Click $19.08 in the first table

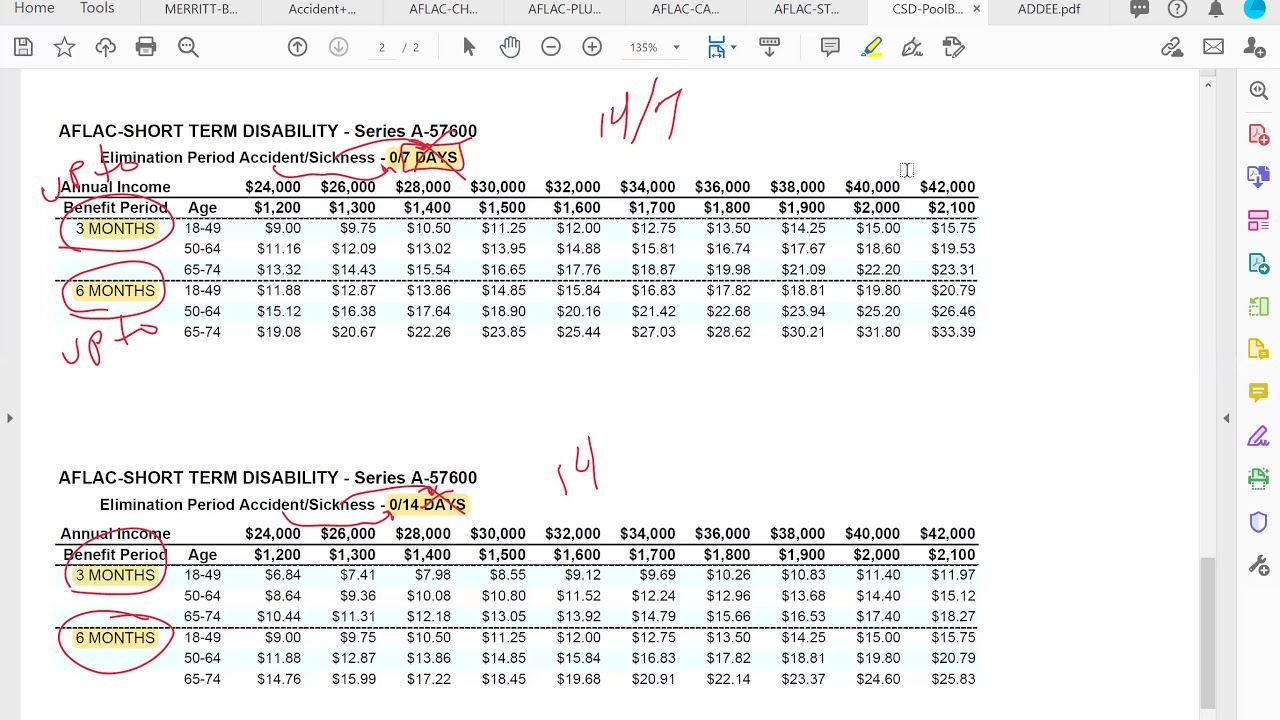(278, 332)
